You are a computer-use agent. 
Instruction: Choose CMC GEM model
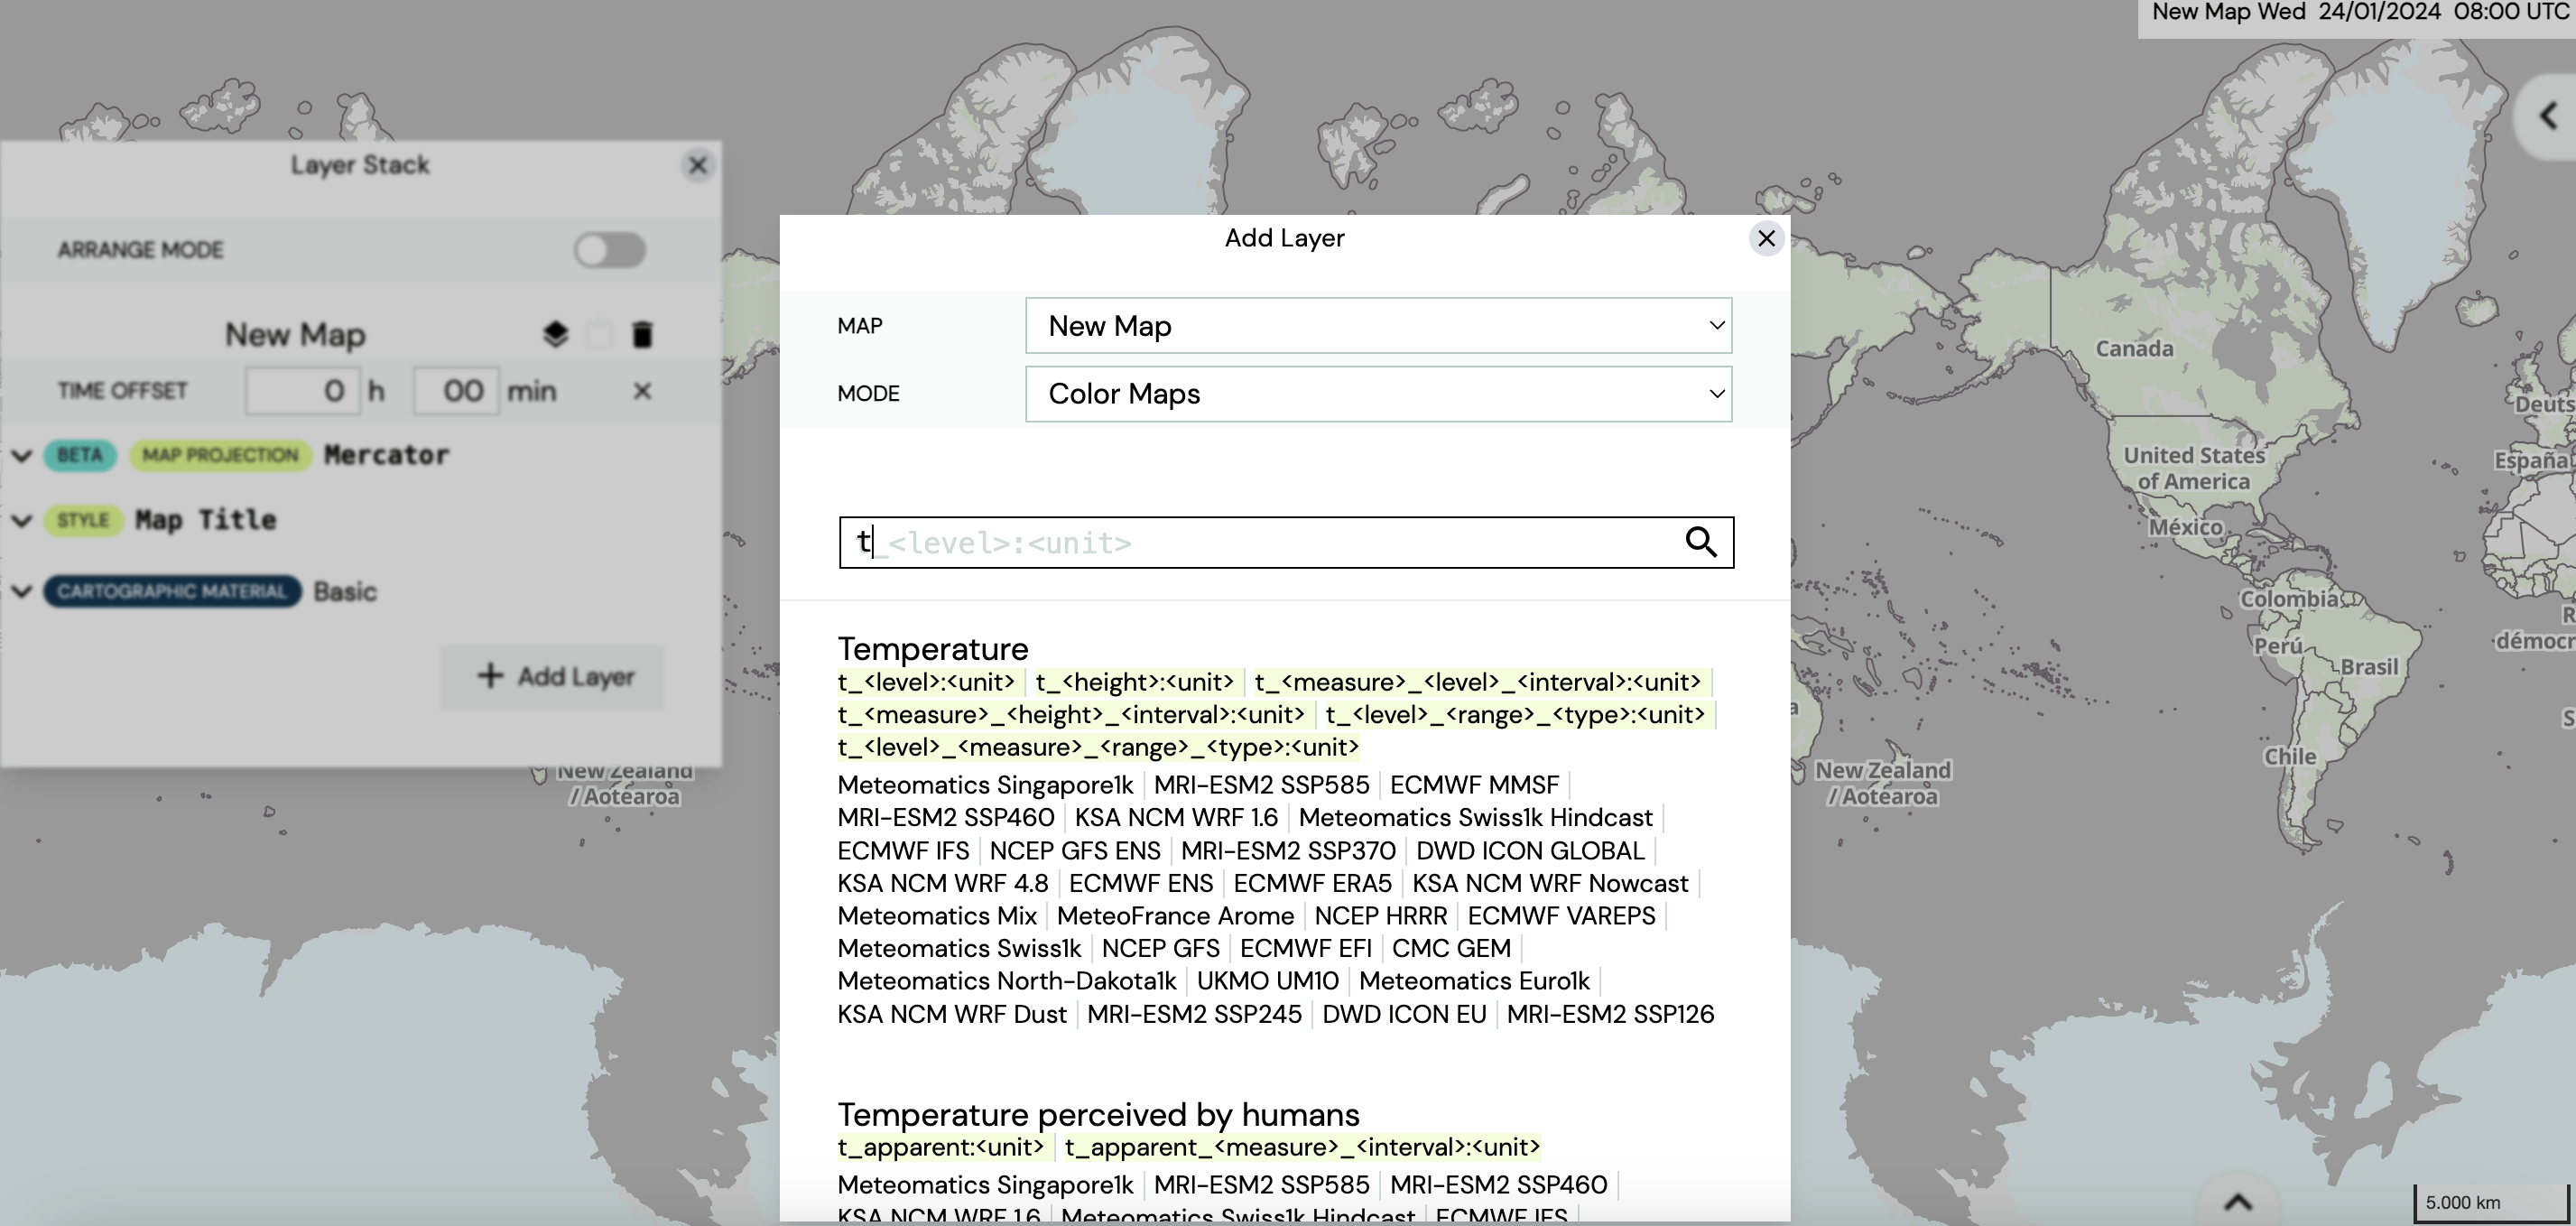[1451, 949]
